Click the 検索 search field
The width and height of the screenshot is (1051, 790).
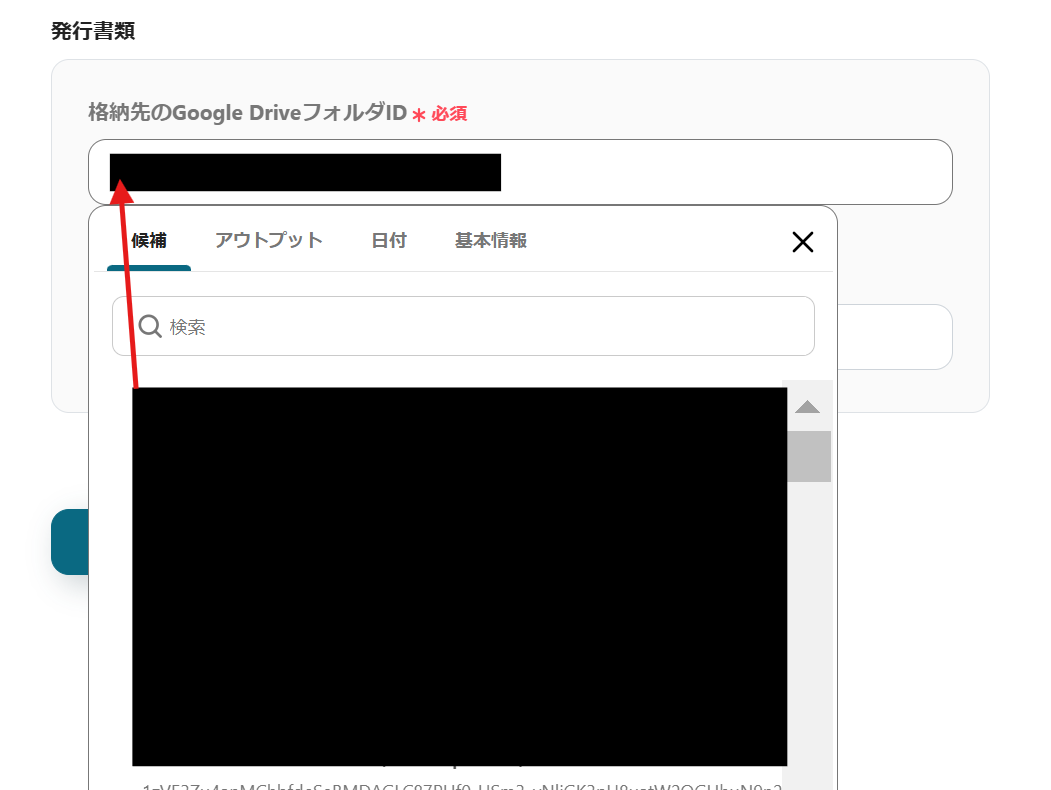point(463,326)
